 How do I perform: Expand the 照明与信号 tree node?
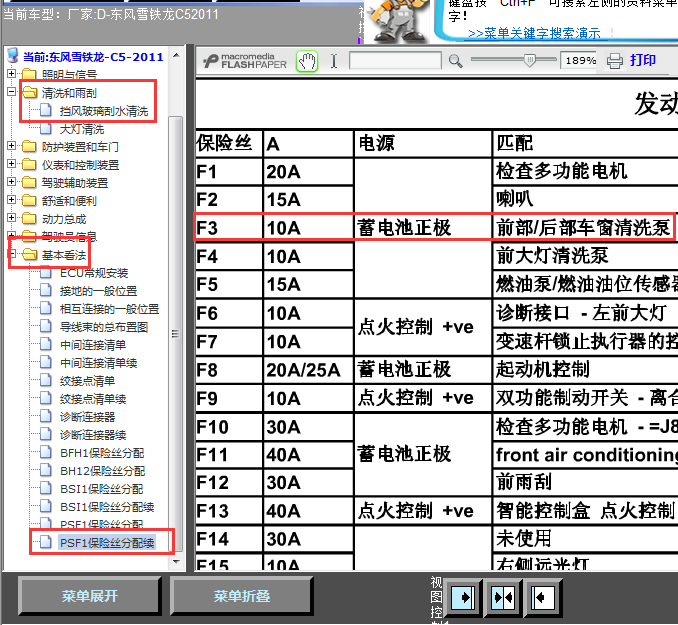pyautogui.click(x=12, y=74)
